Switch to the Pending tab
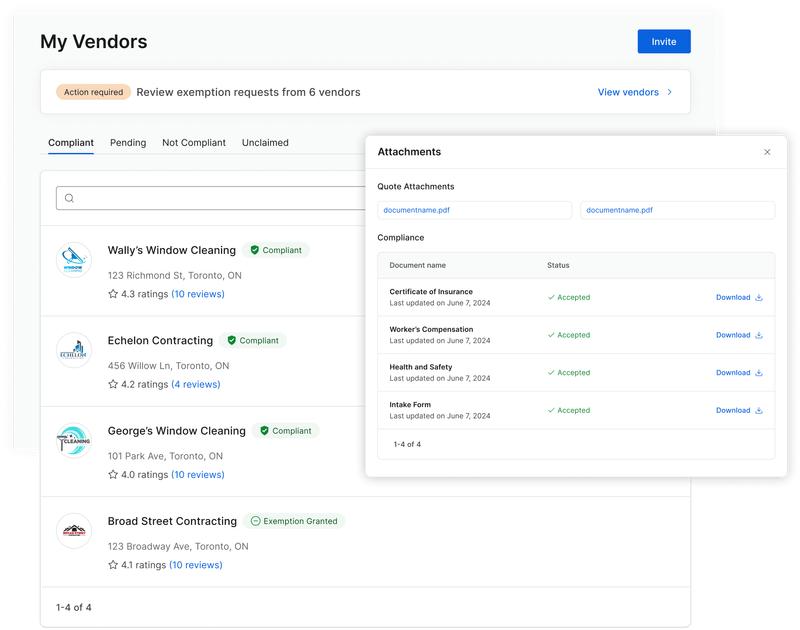 pos(128,142)
